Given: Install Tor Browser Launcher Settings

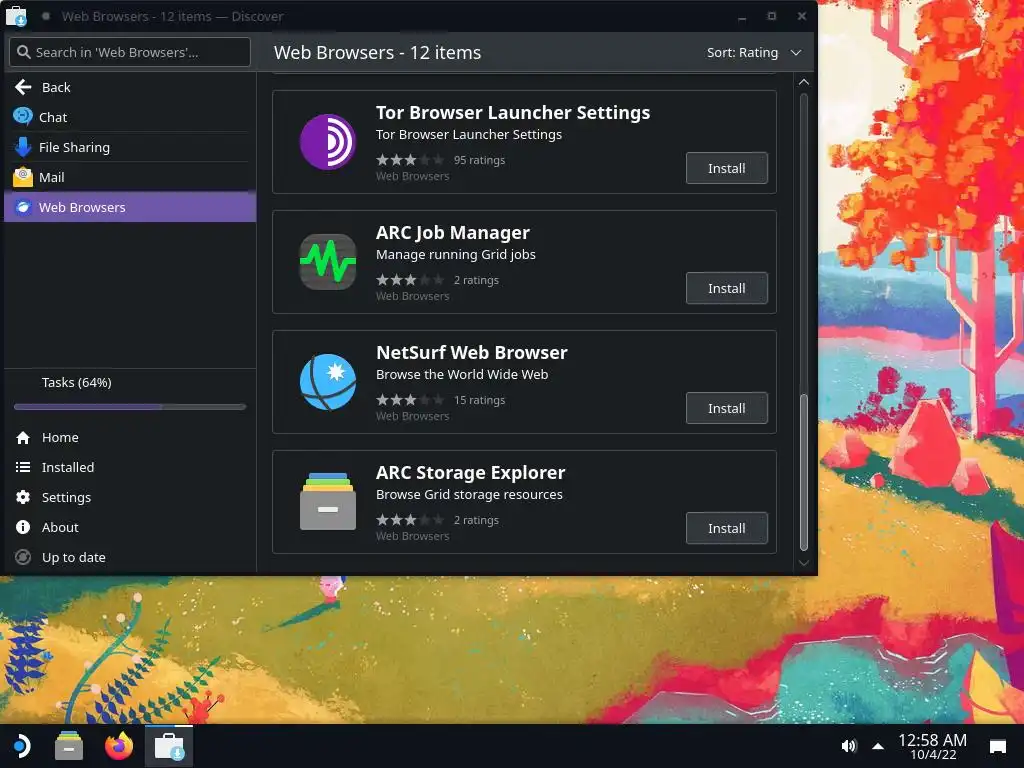Looking at the screenshot, I should [726, 168].
